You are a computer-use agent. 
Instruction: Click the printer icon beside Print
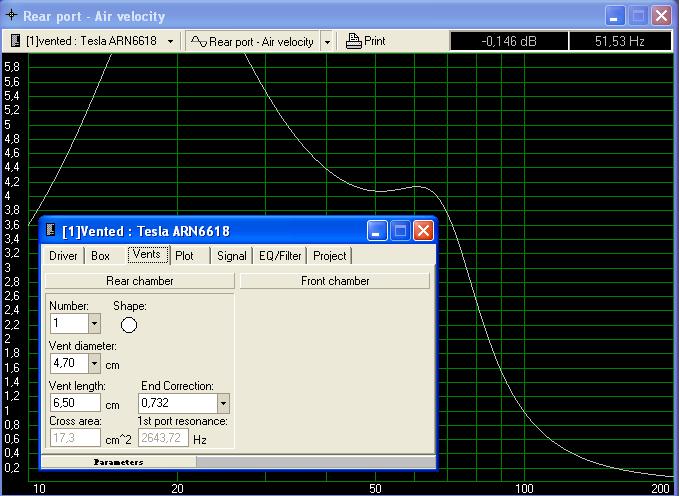(353, 41)
